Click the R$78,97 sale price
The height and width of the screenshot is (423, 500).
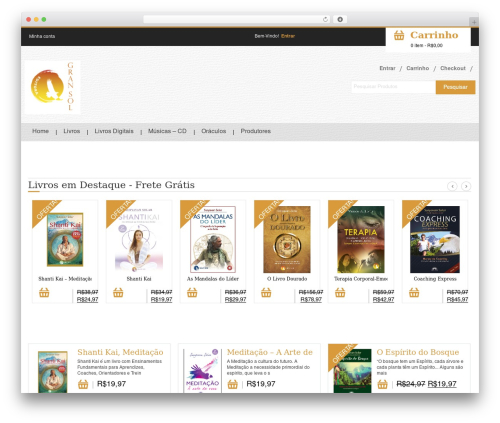[x=311, y=300]
